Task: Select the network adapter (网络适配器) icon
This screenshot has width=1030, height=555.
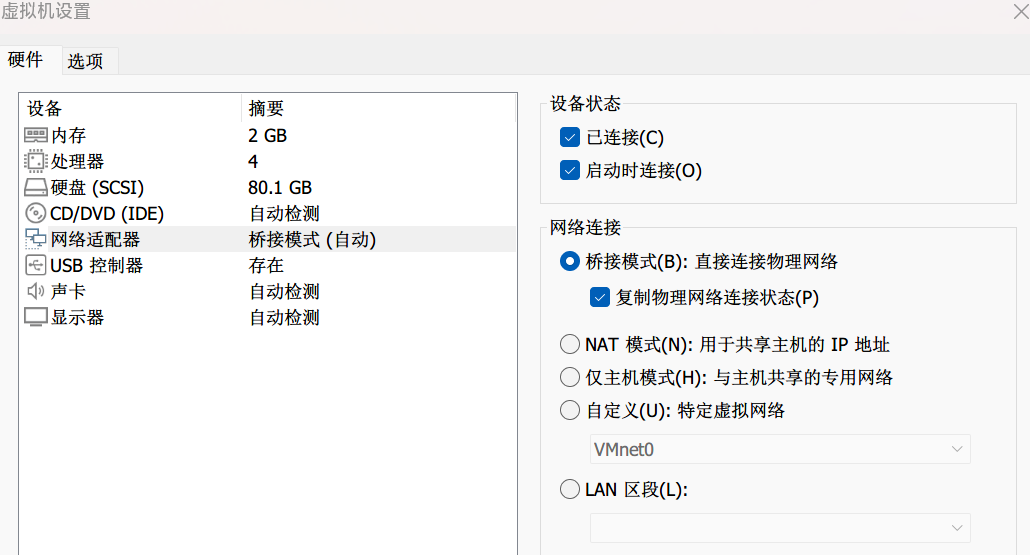Action: coord(35,240)
